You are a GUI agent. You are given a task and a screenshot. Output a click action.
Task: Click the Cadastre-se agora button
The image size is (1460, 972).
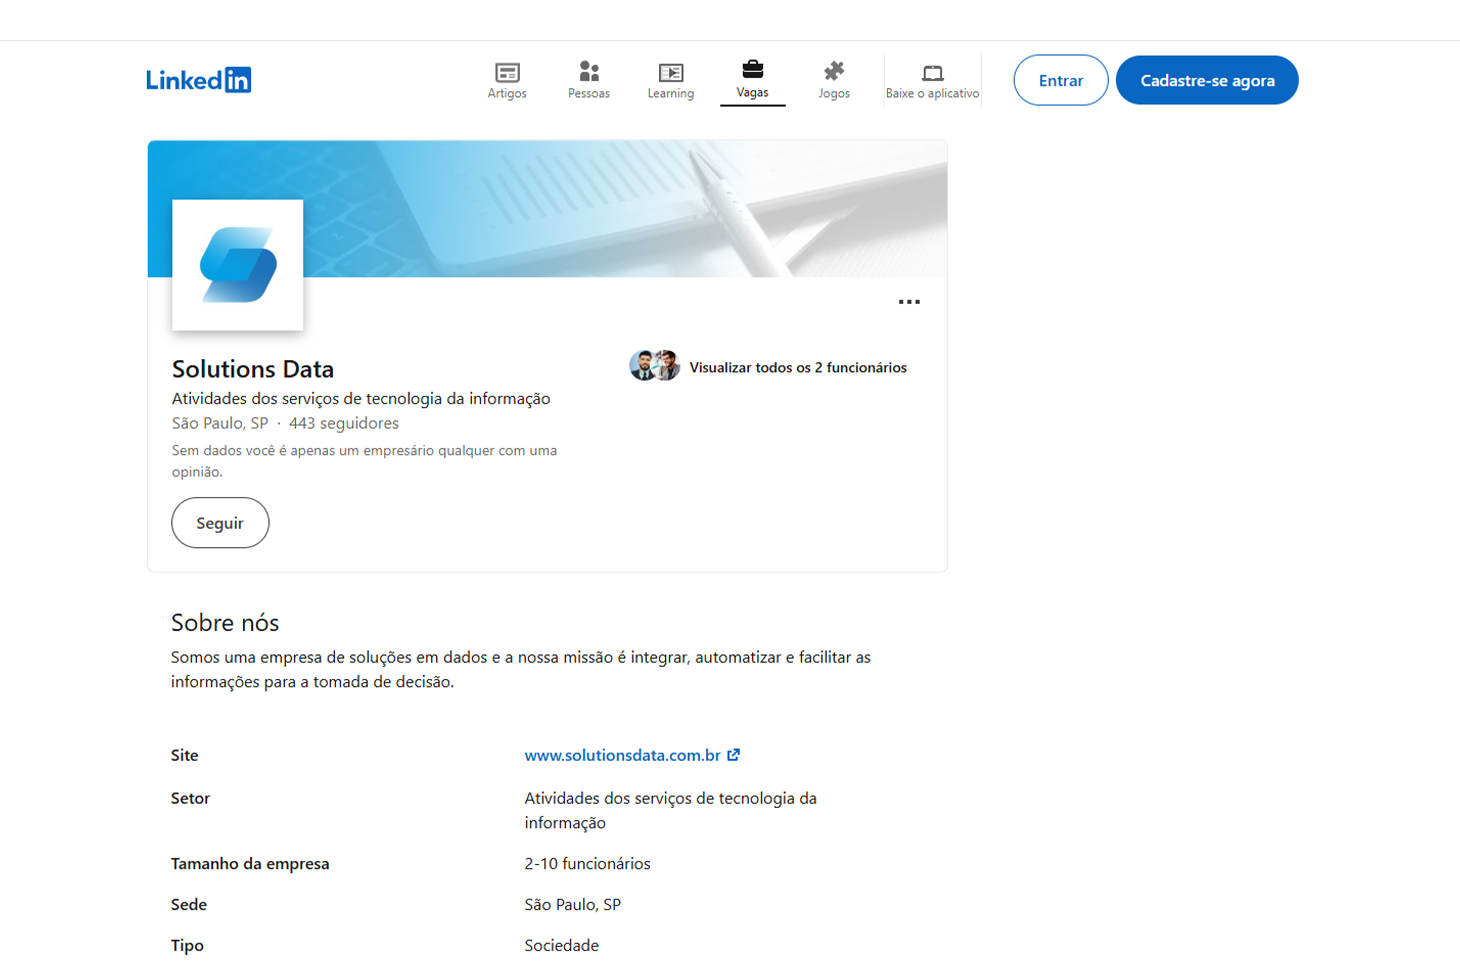coord(1206,80)
